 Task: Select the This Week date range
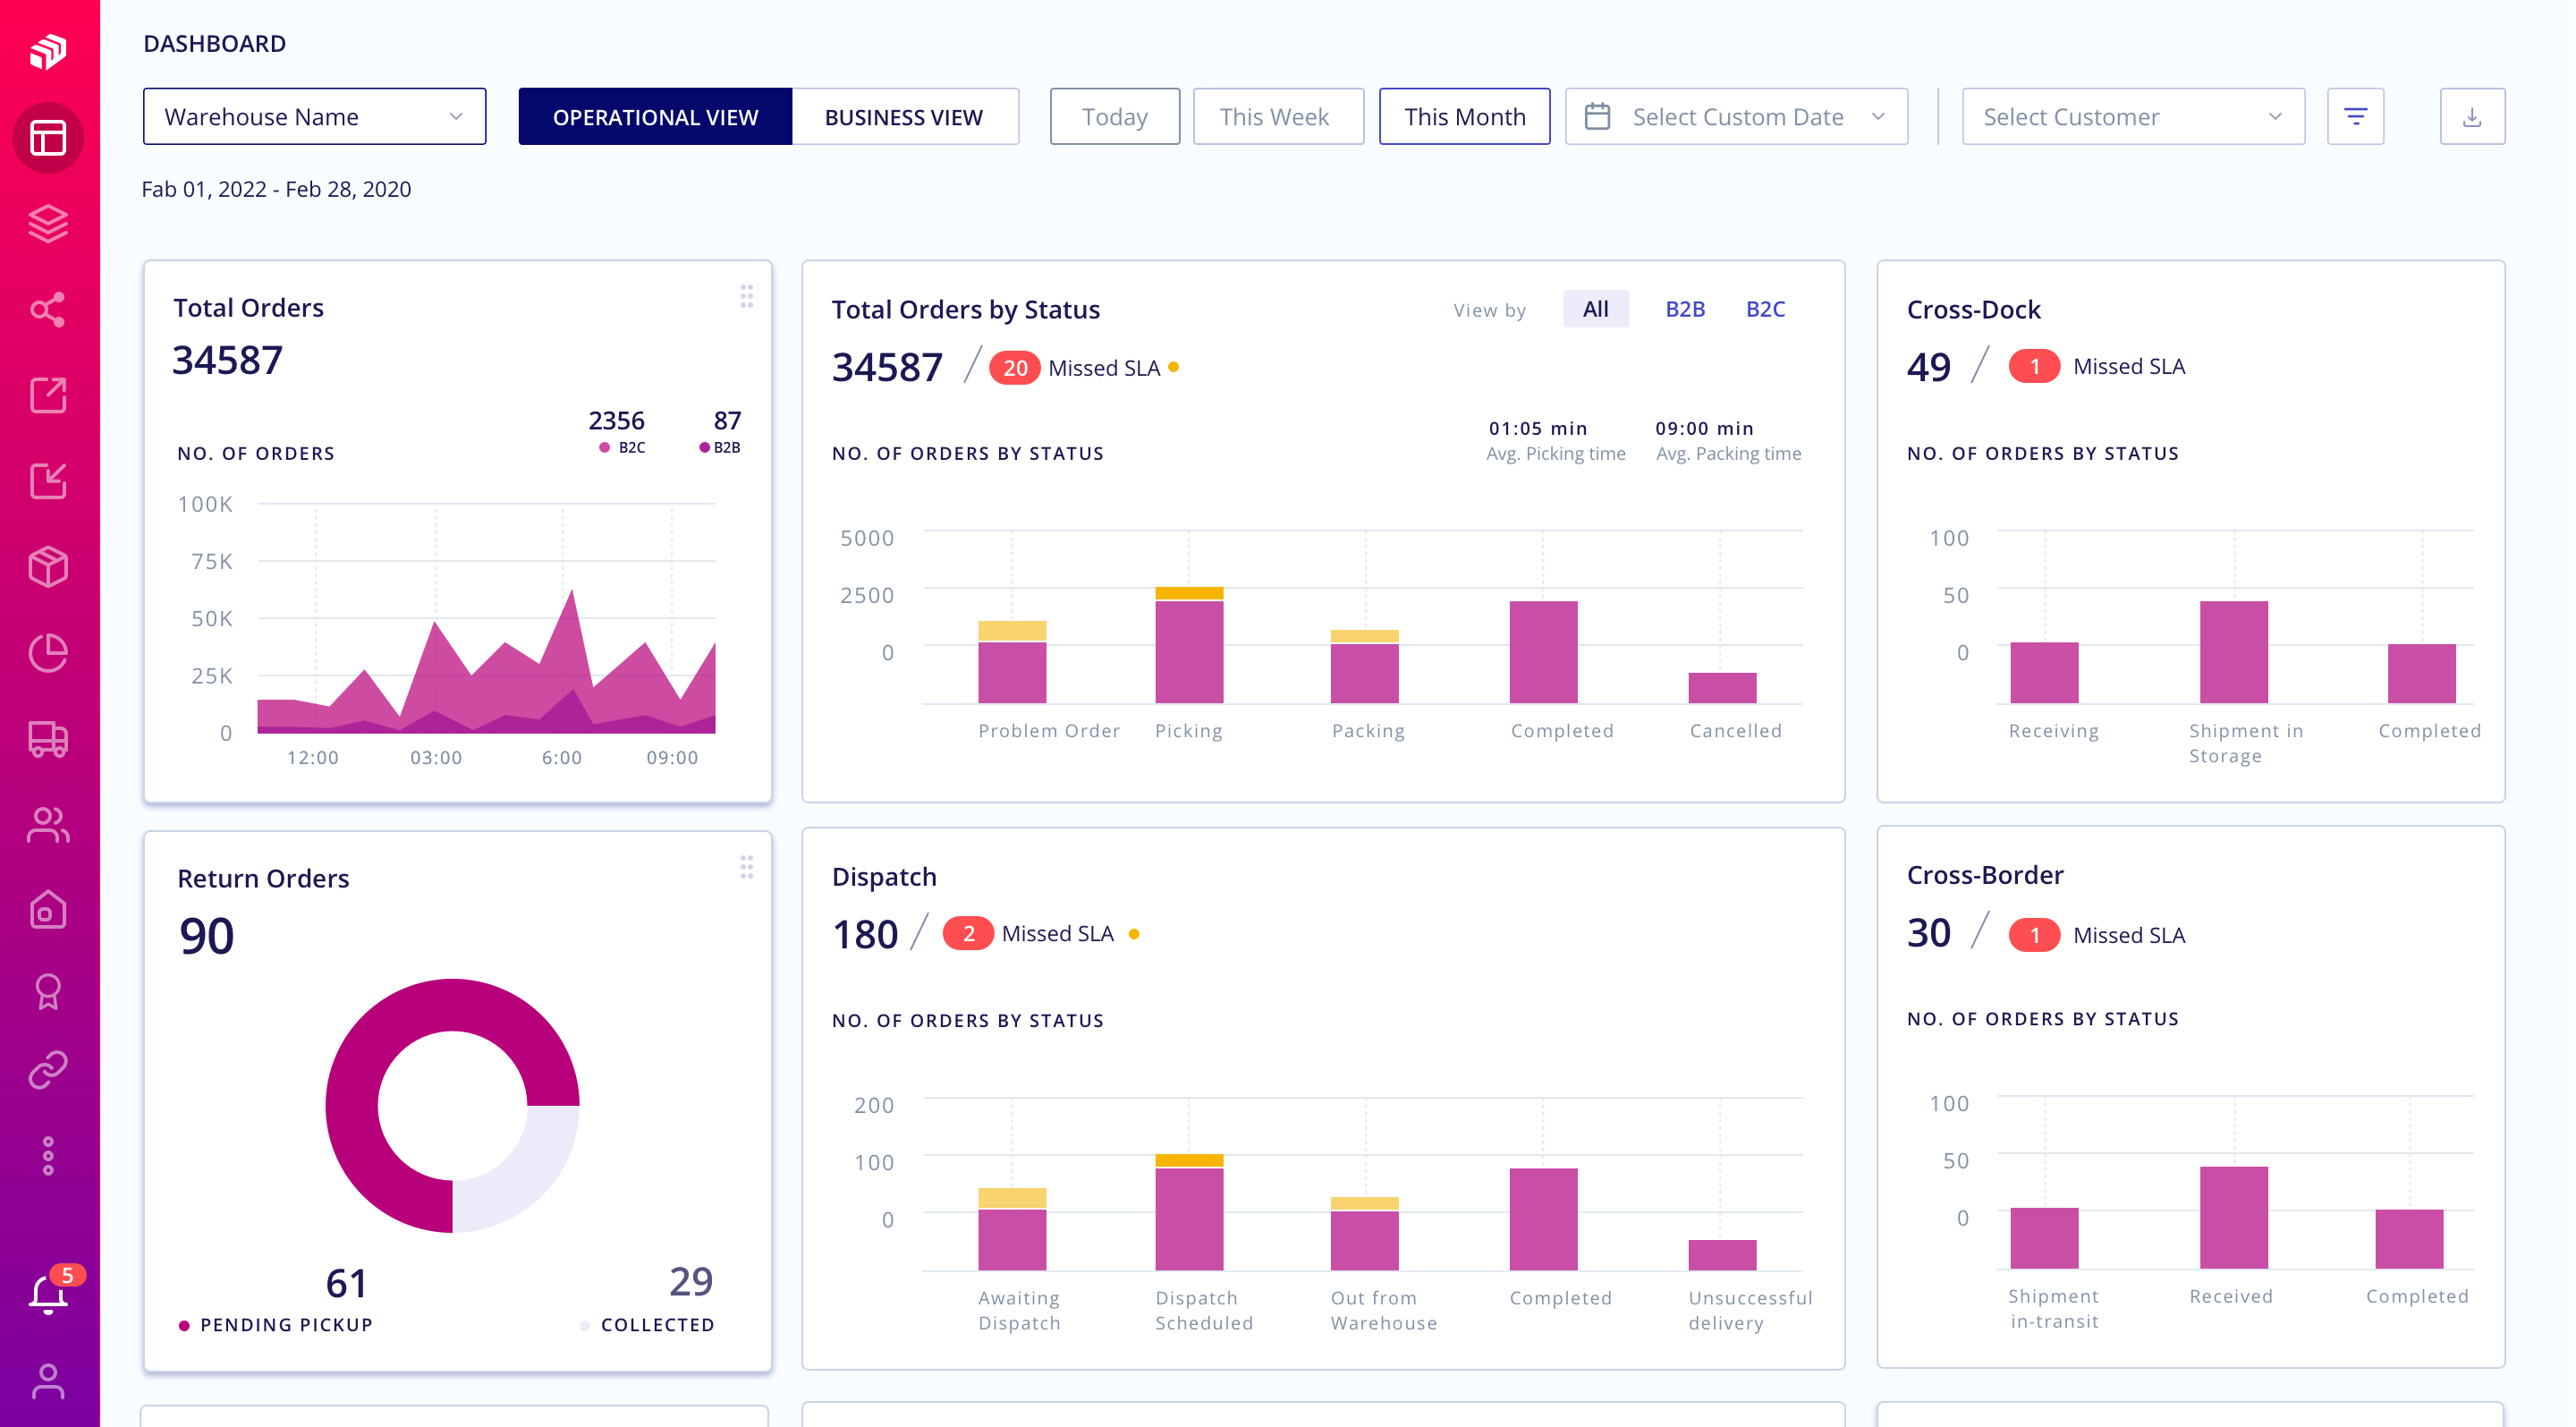pyautogui.click(x=1277, y=117)
